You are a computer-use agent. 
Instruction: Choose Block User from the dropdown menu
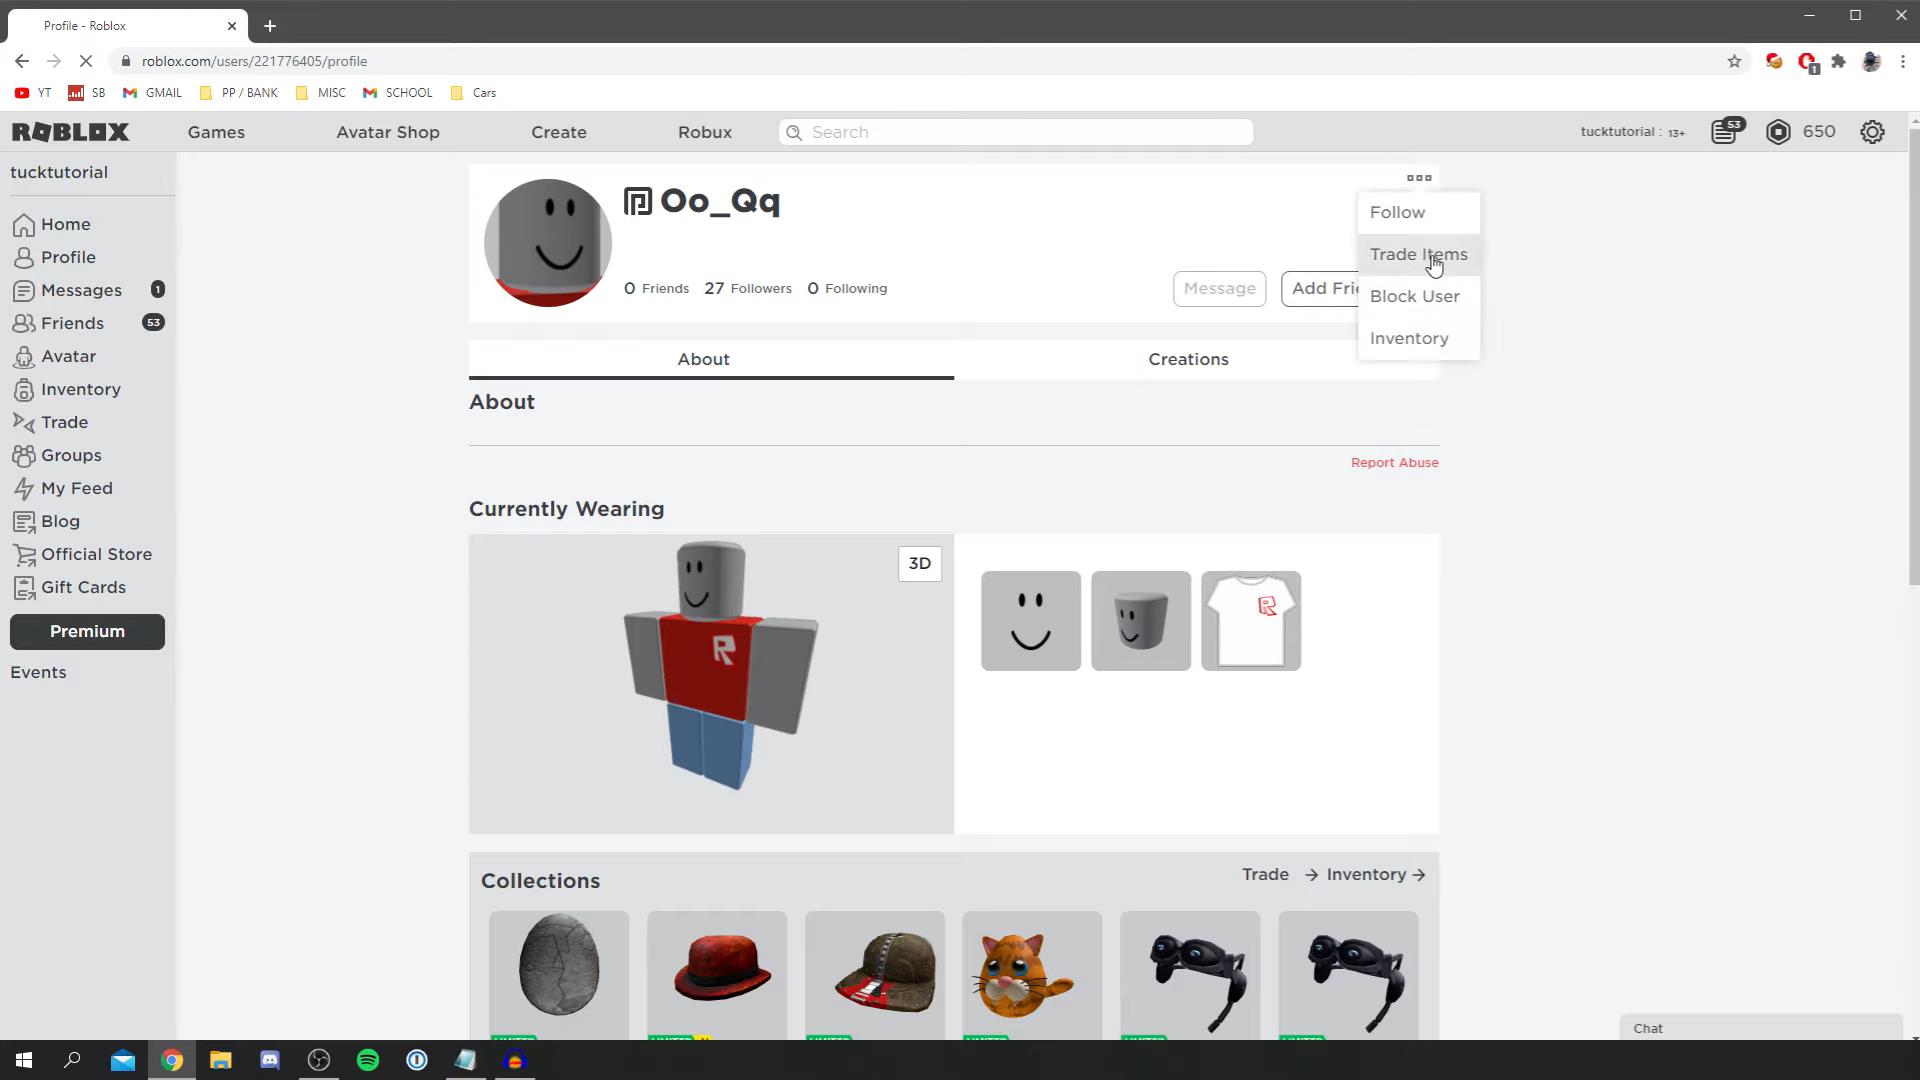1419,297
